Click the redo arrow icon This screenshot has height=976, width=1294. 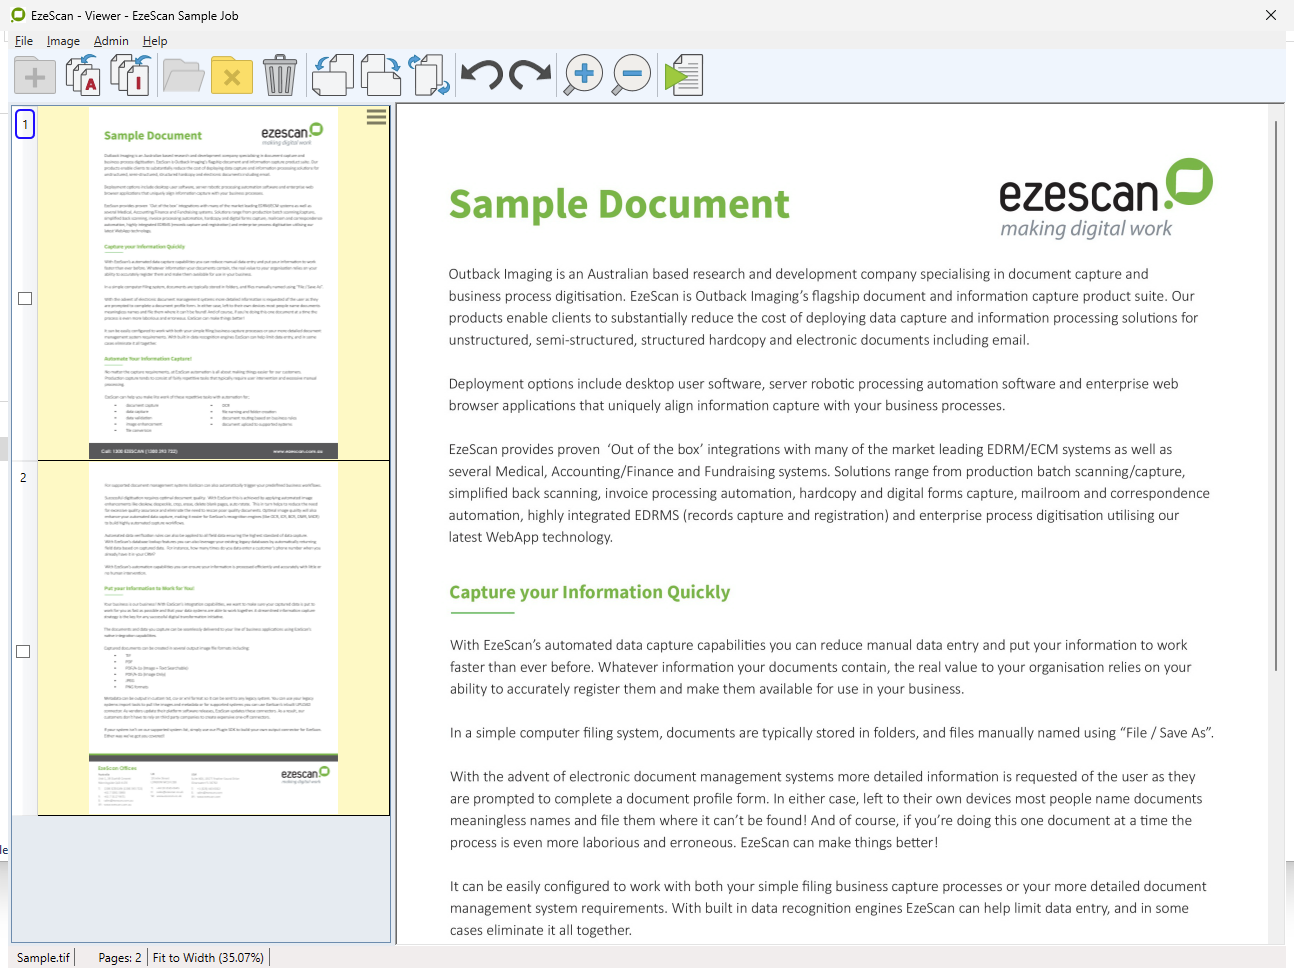coord(530,75)
